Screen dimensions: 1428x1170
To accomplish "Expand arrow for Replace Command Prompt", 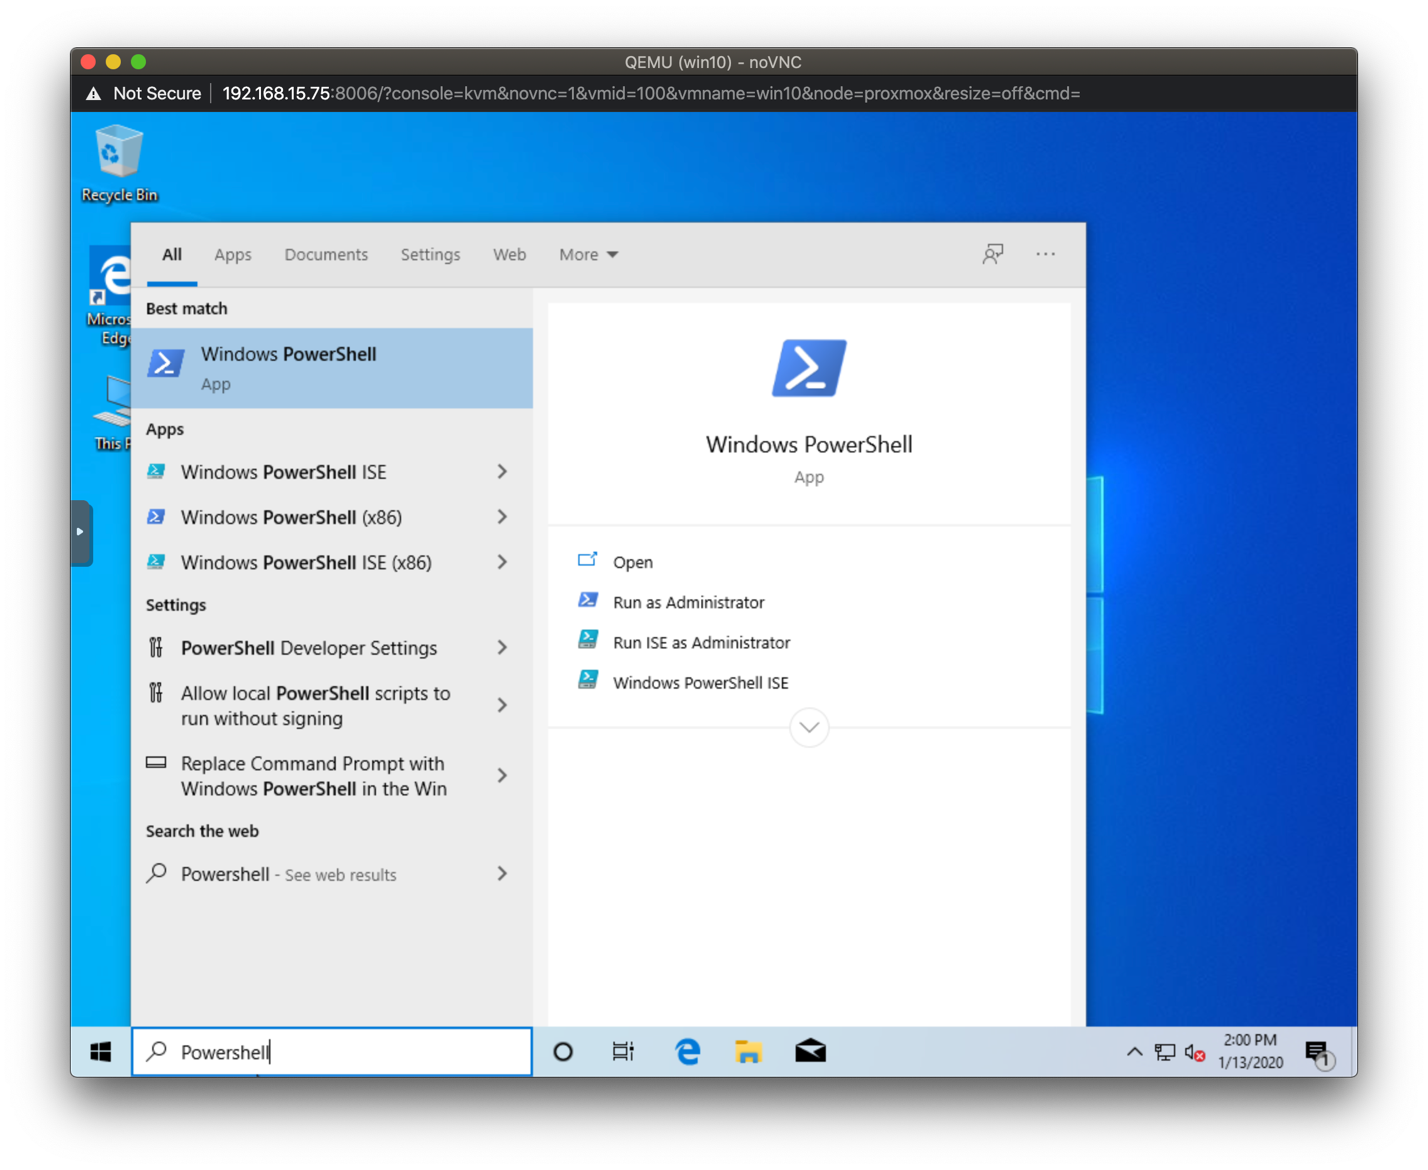I will (503, 776).
